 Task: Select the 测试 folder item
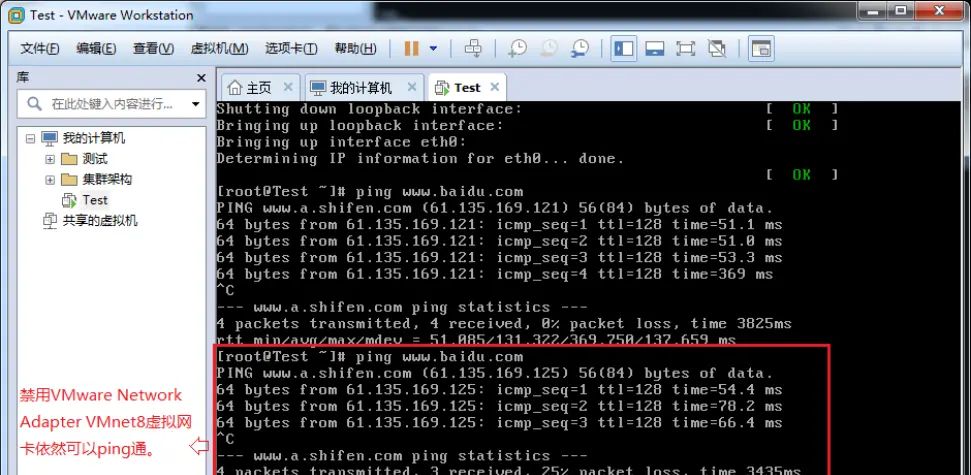(95, 159)
